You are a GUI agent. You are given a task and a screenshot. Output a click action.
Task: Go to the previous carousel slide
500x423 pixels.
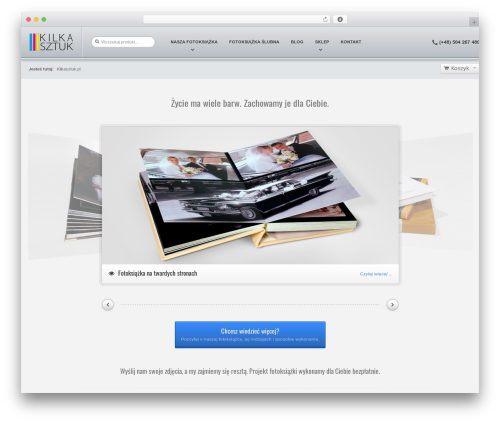tap(108, 305)
